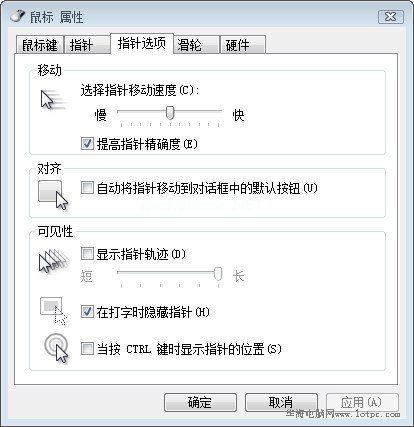Click the 应用 button
The image size is (414, 427).
point(362,402)
